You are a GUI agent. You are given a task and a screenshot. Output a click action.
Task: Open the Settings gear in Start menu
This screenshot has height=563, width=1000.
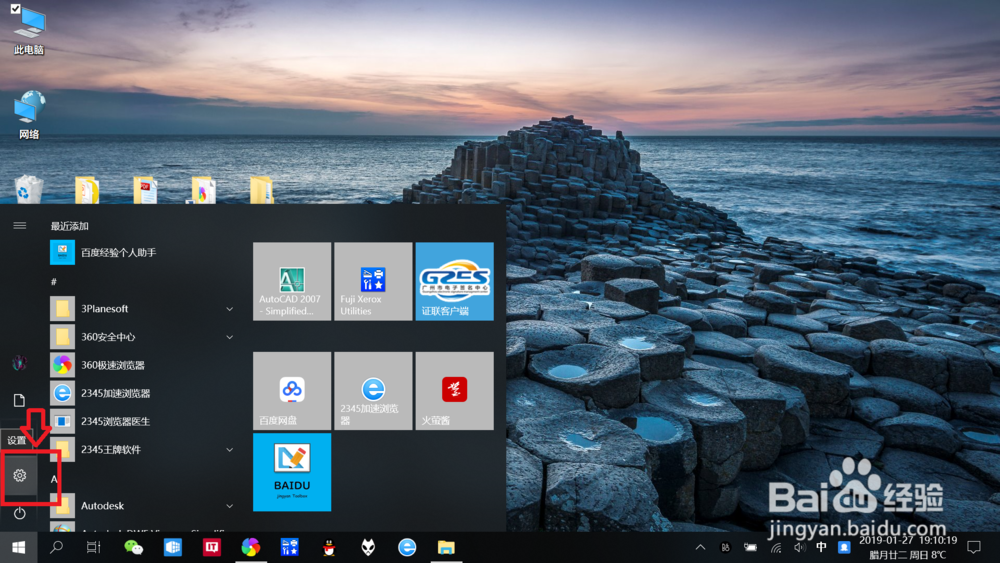20,475
